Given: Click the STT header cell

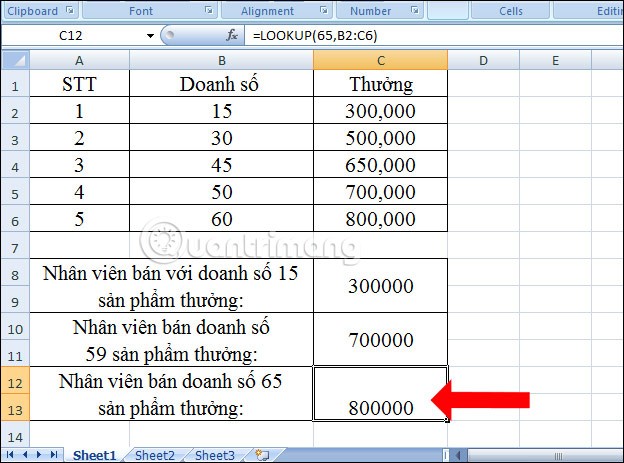Looking at the screenshot, I should 79,84.
